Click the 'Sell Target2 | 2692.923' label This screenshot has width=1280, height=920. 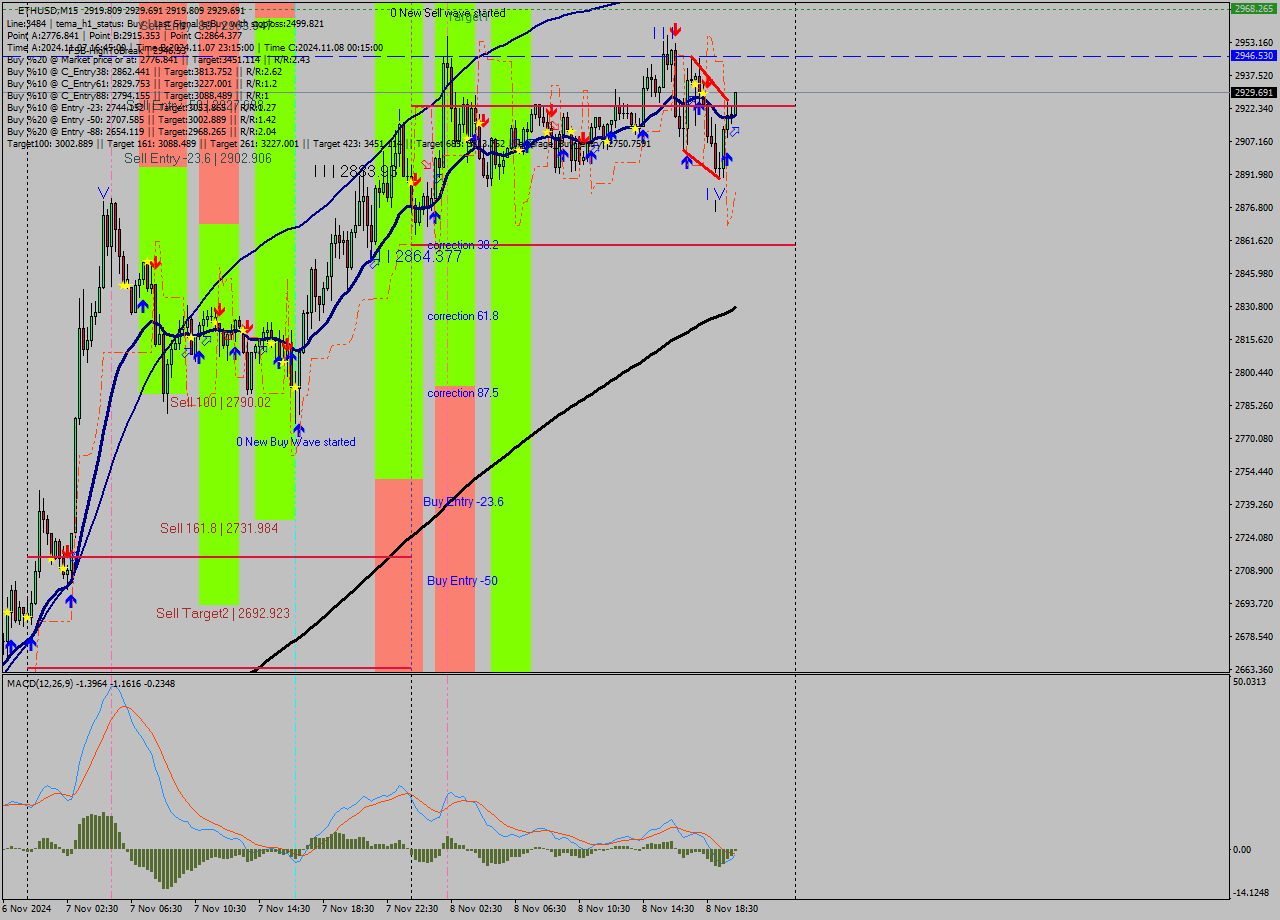pos(223,613)
